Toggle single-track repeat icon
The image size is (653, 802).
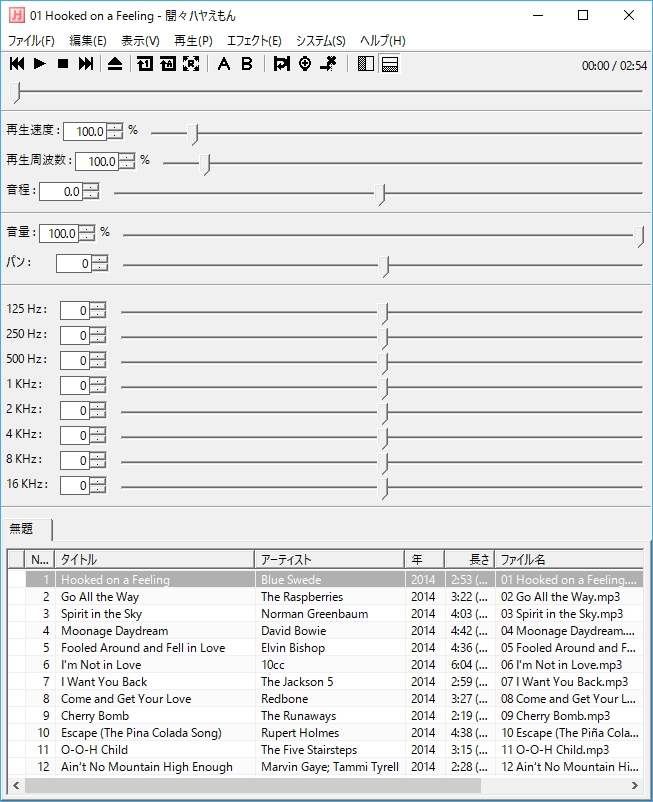(x=145, y=63)
